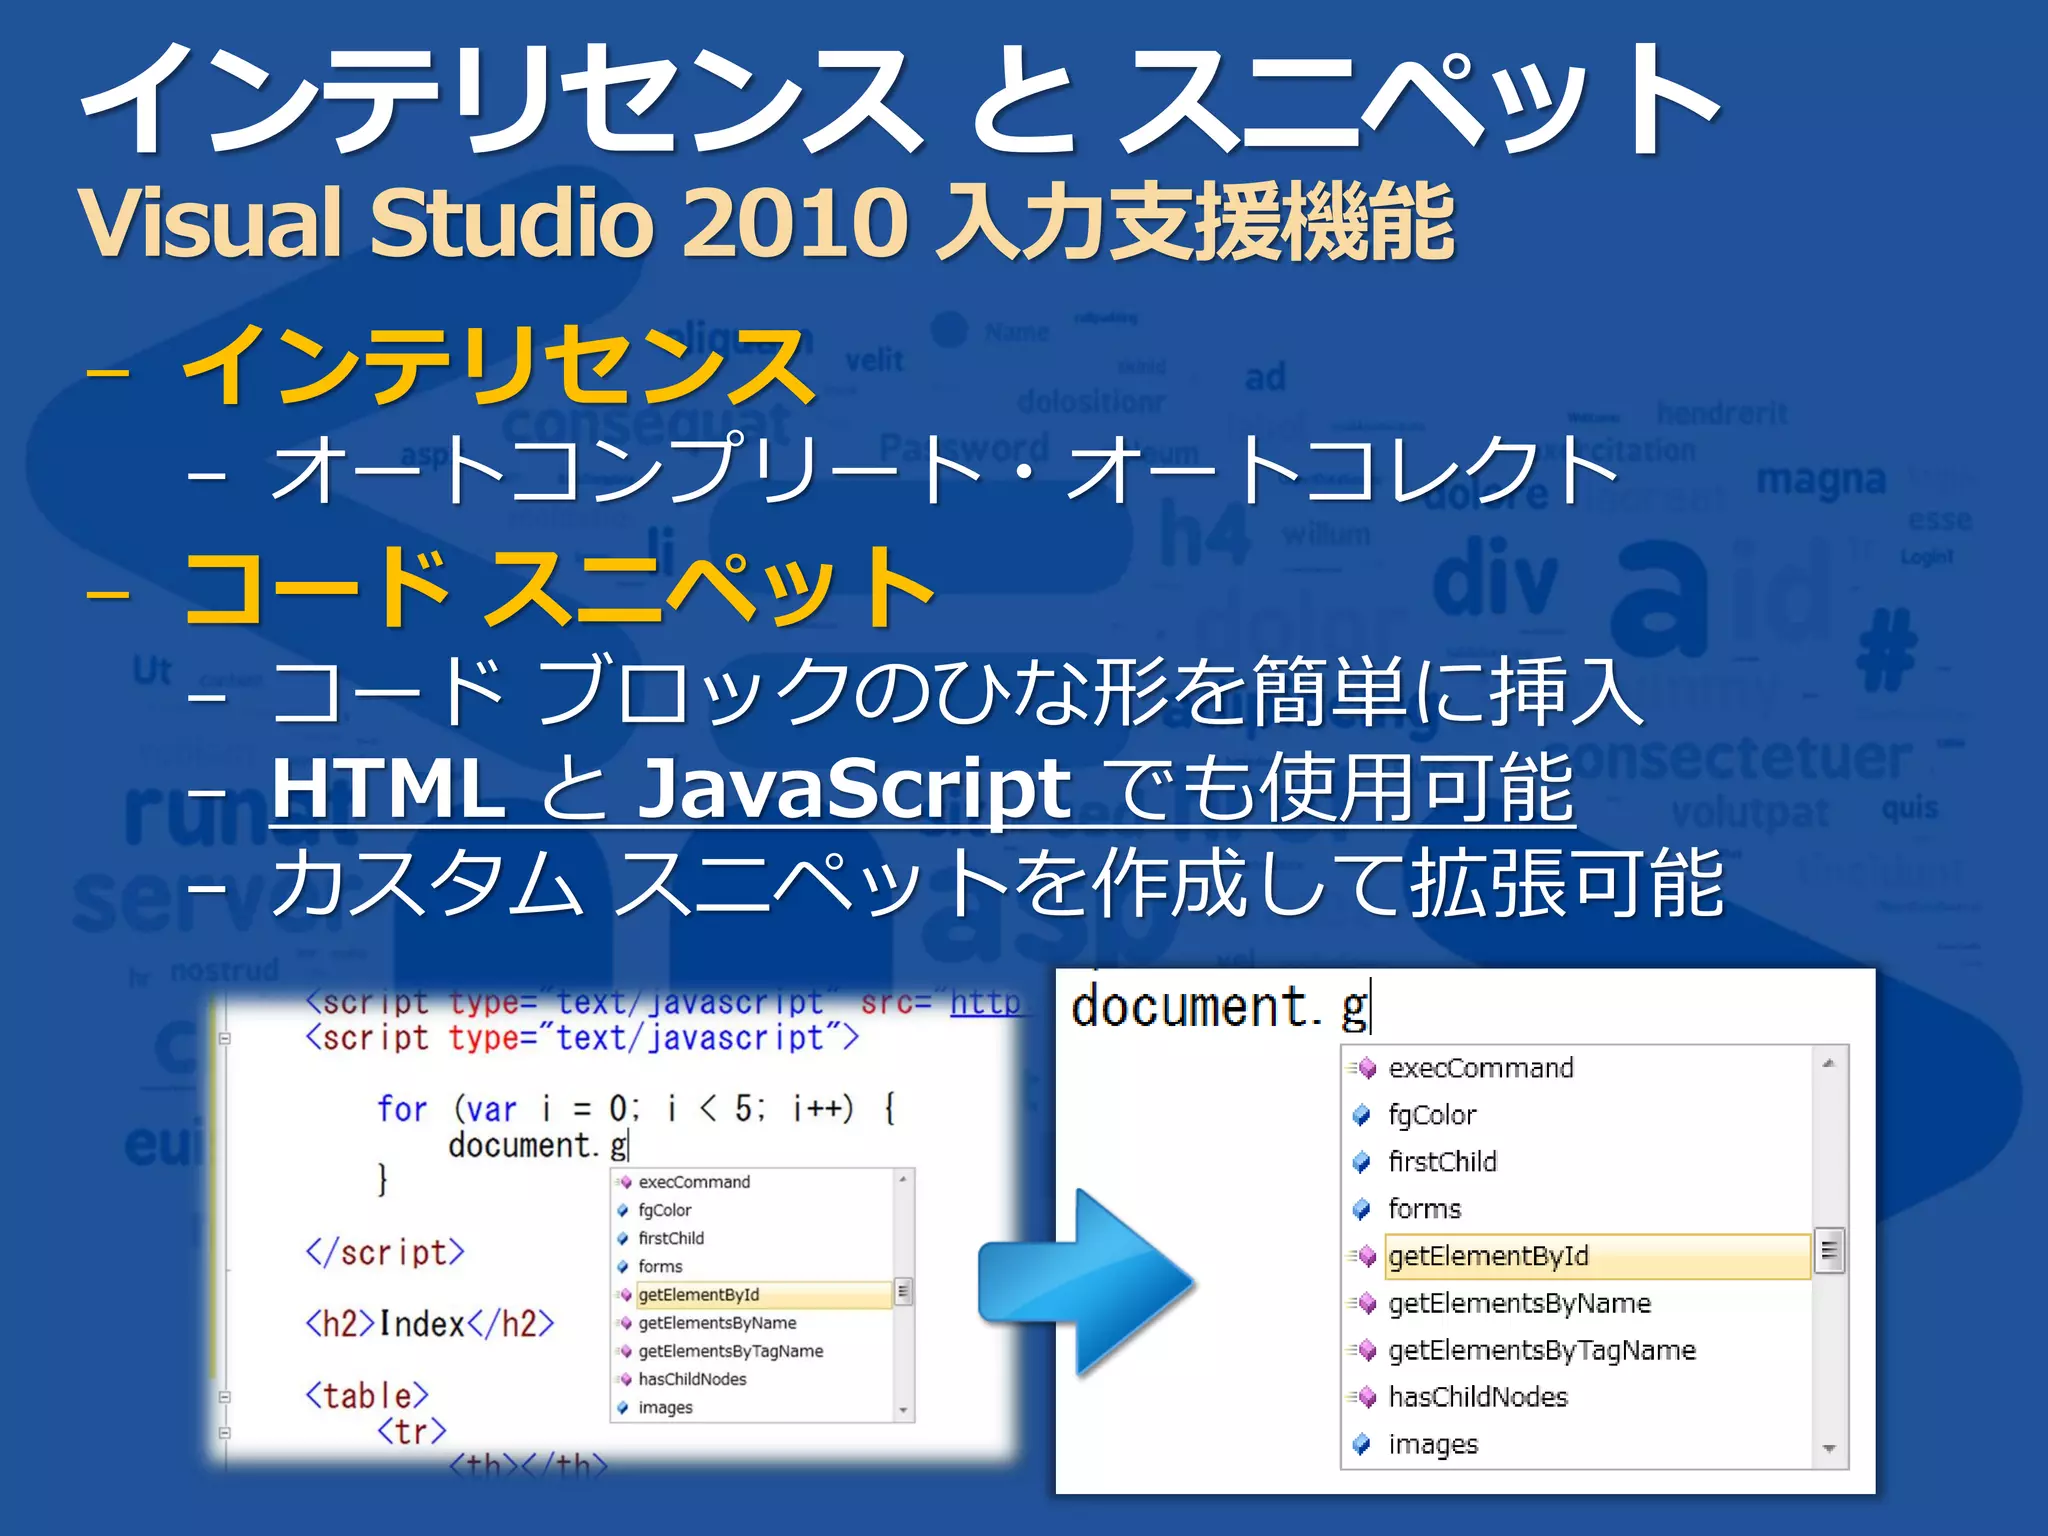
Task: Select execCommand text in the enlarged IntelliSense list
Action: click(x=1481, y=1068)
